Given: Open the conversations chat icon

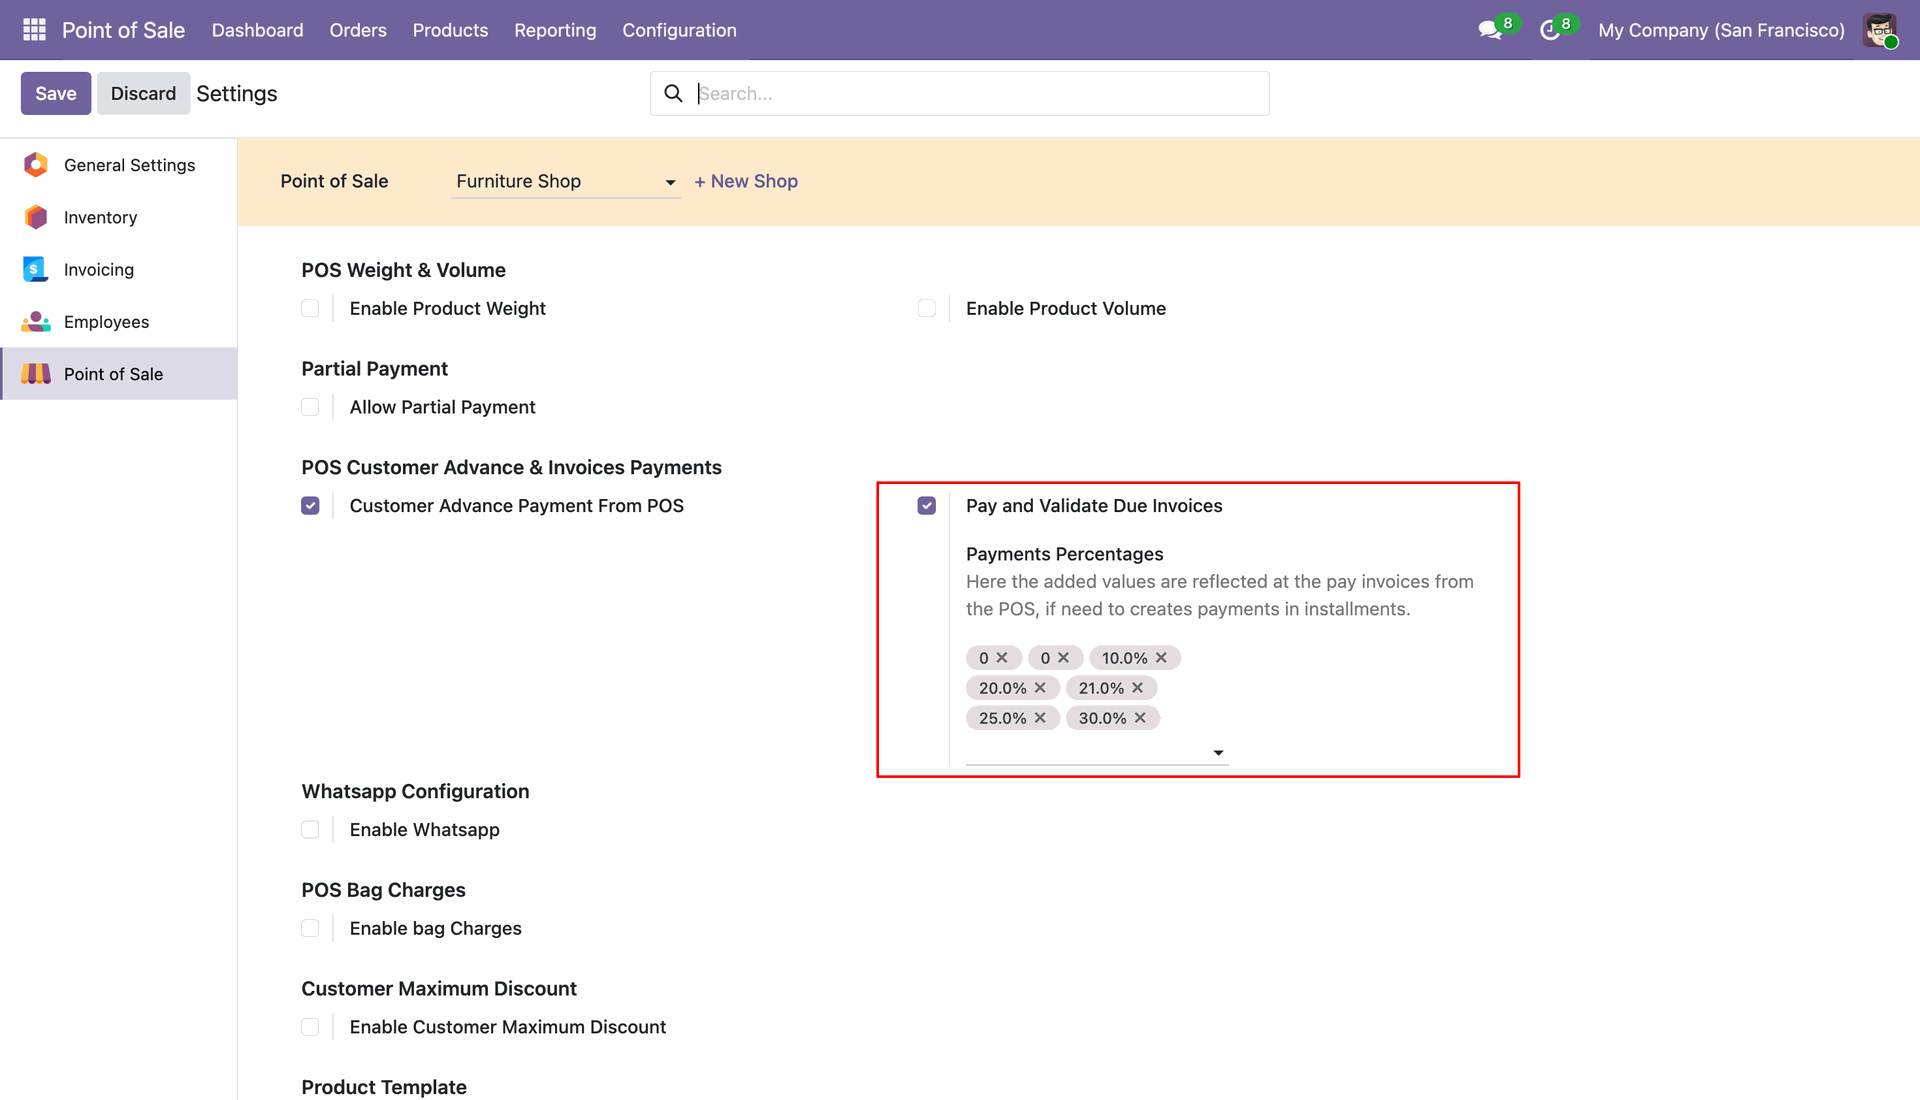Looking at the screenshot, I should pyautogui.click(x=1490, y=30).
